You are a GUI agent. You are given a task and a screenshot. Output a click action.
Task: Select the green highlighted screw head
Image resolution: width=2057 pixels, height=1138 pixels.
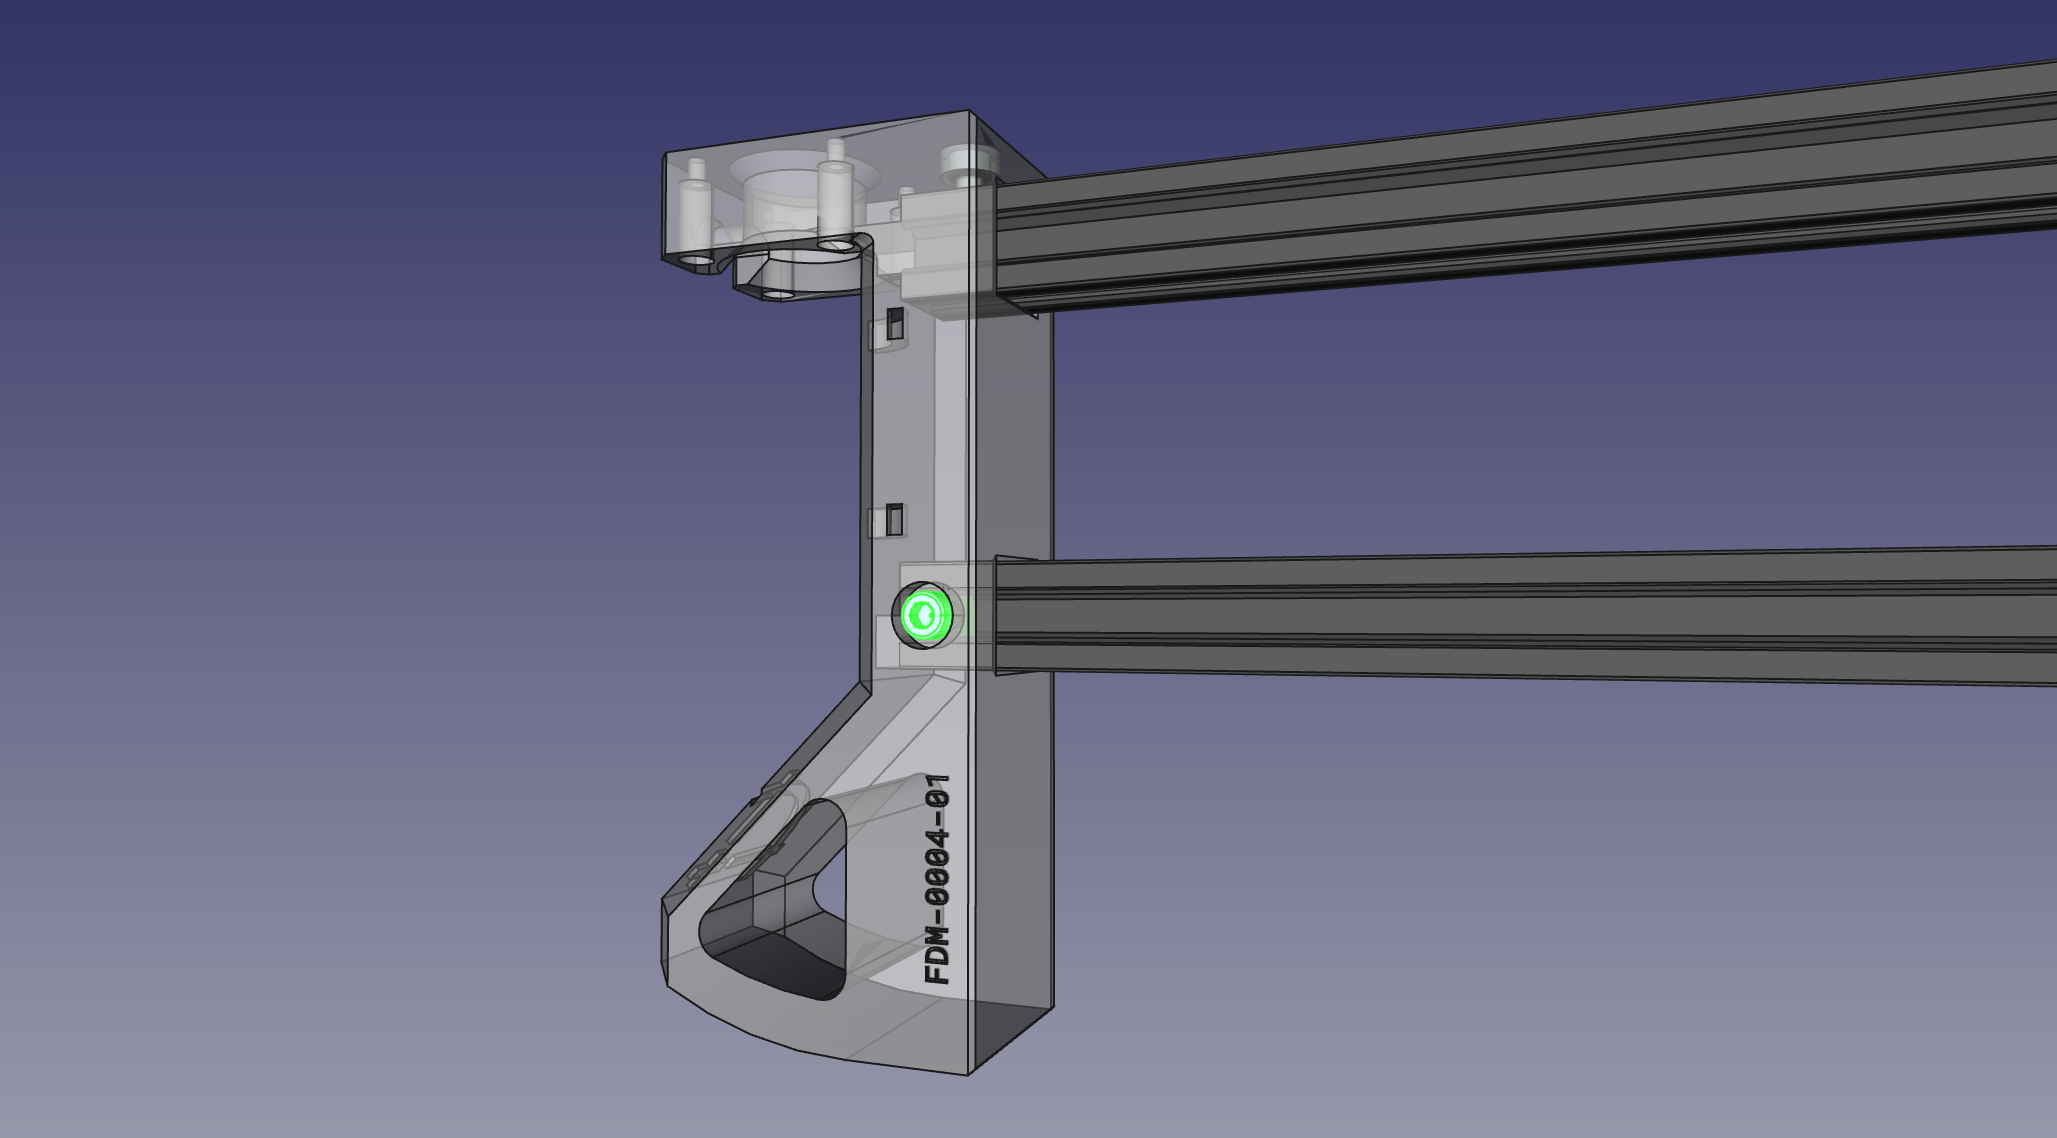coord(923,616)
